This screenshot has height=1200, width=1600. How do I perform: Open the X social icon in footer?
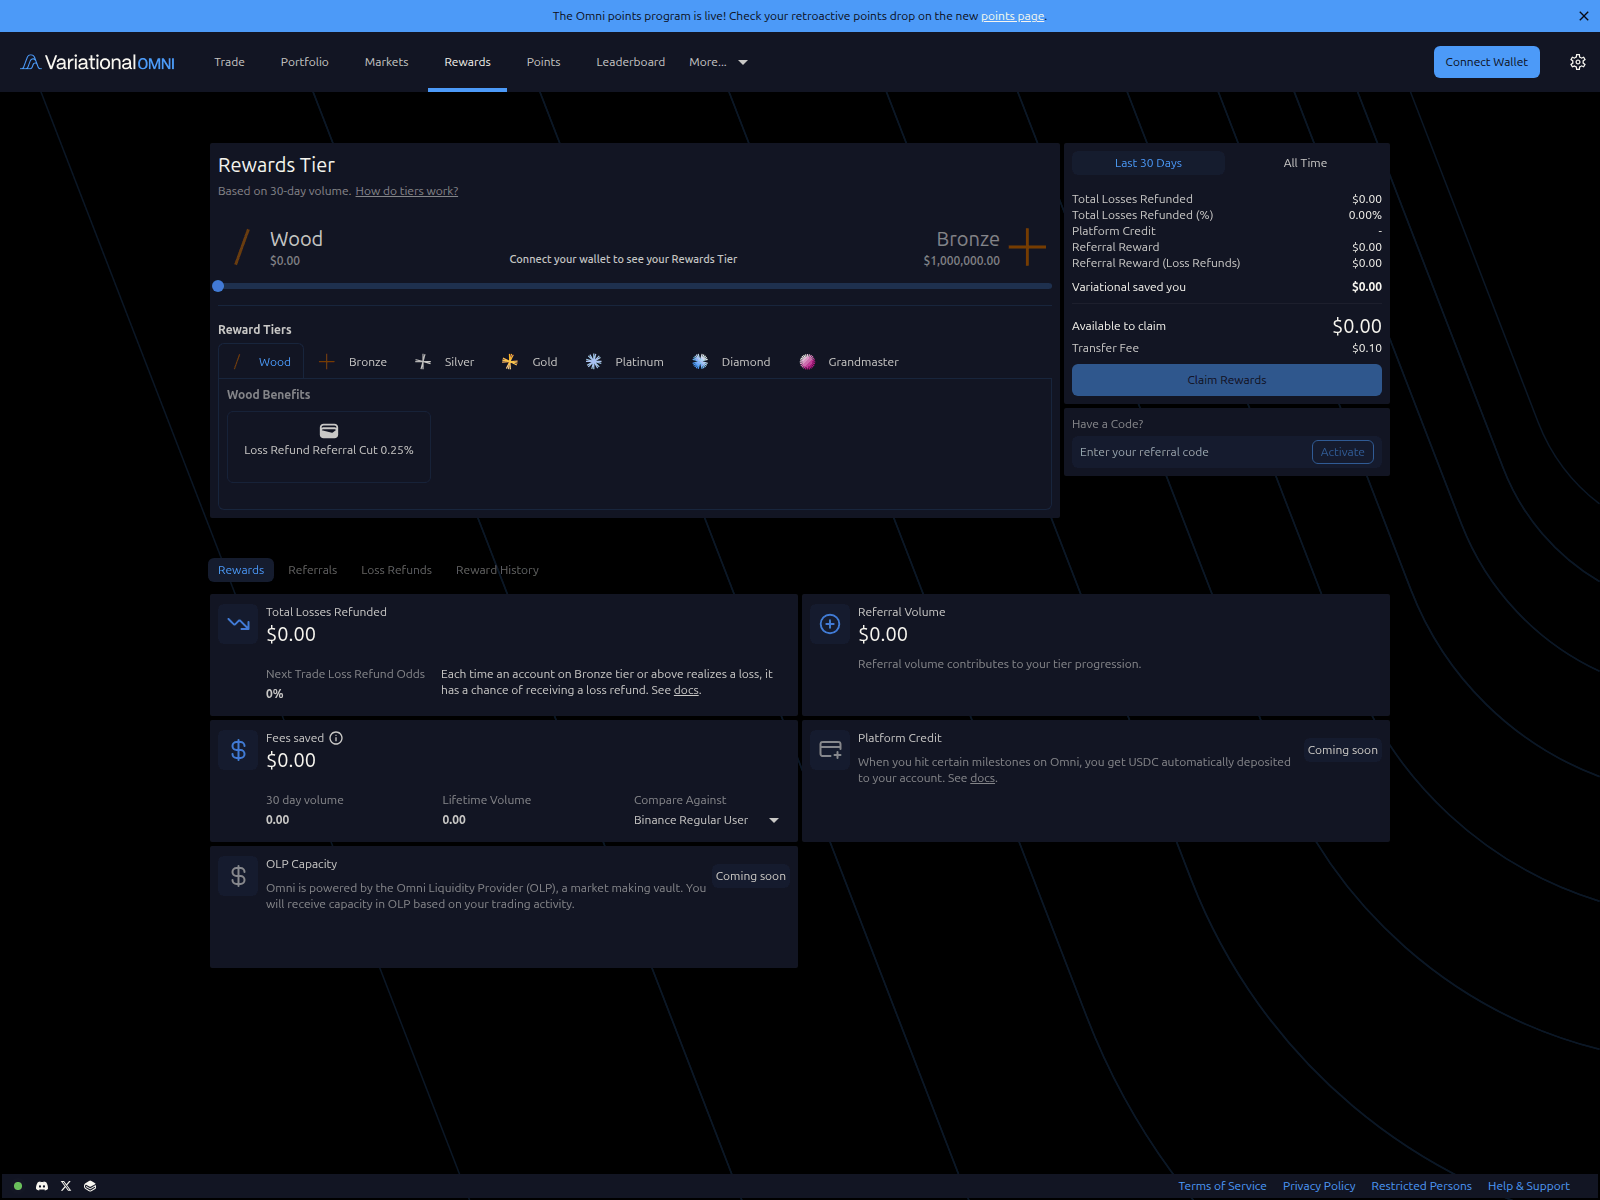coord(66,1186)
